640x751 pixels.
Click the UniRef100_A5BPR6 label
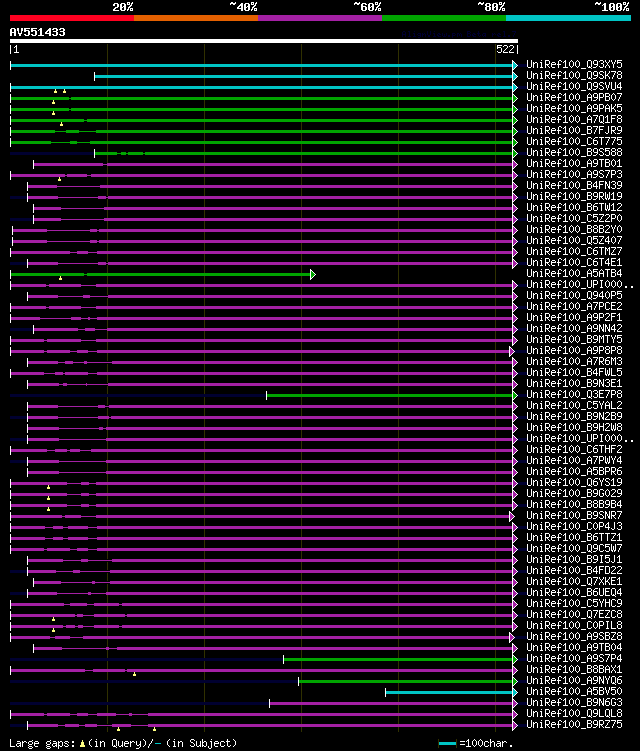point(574,472)
